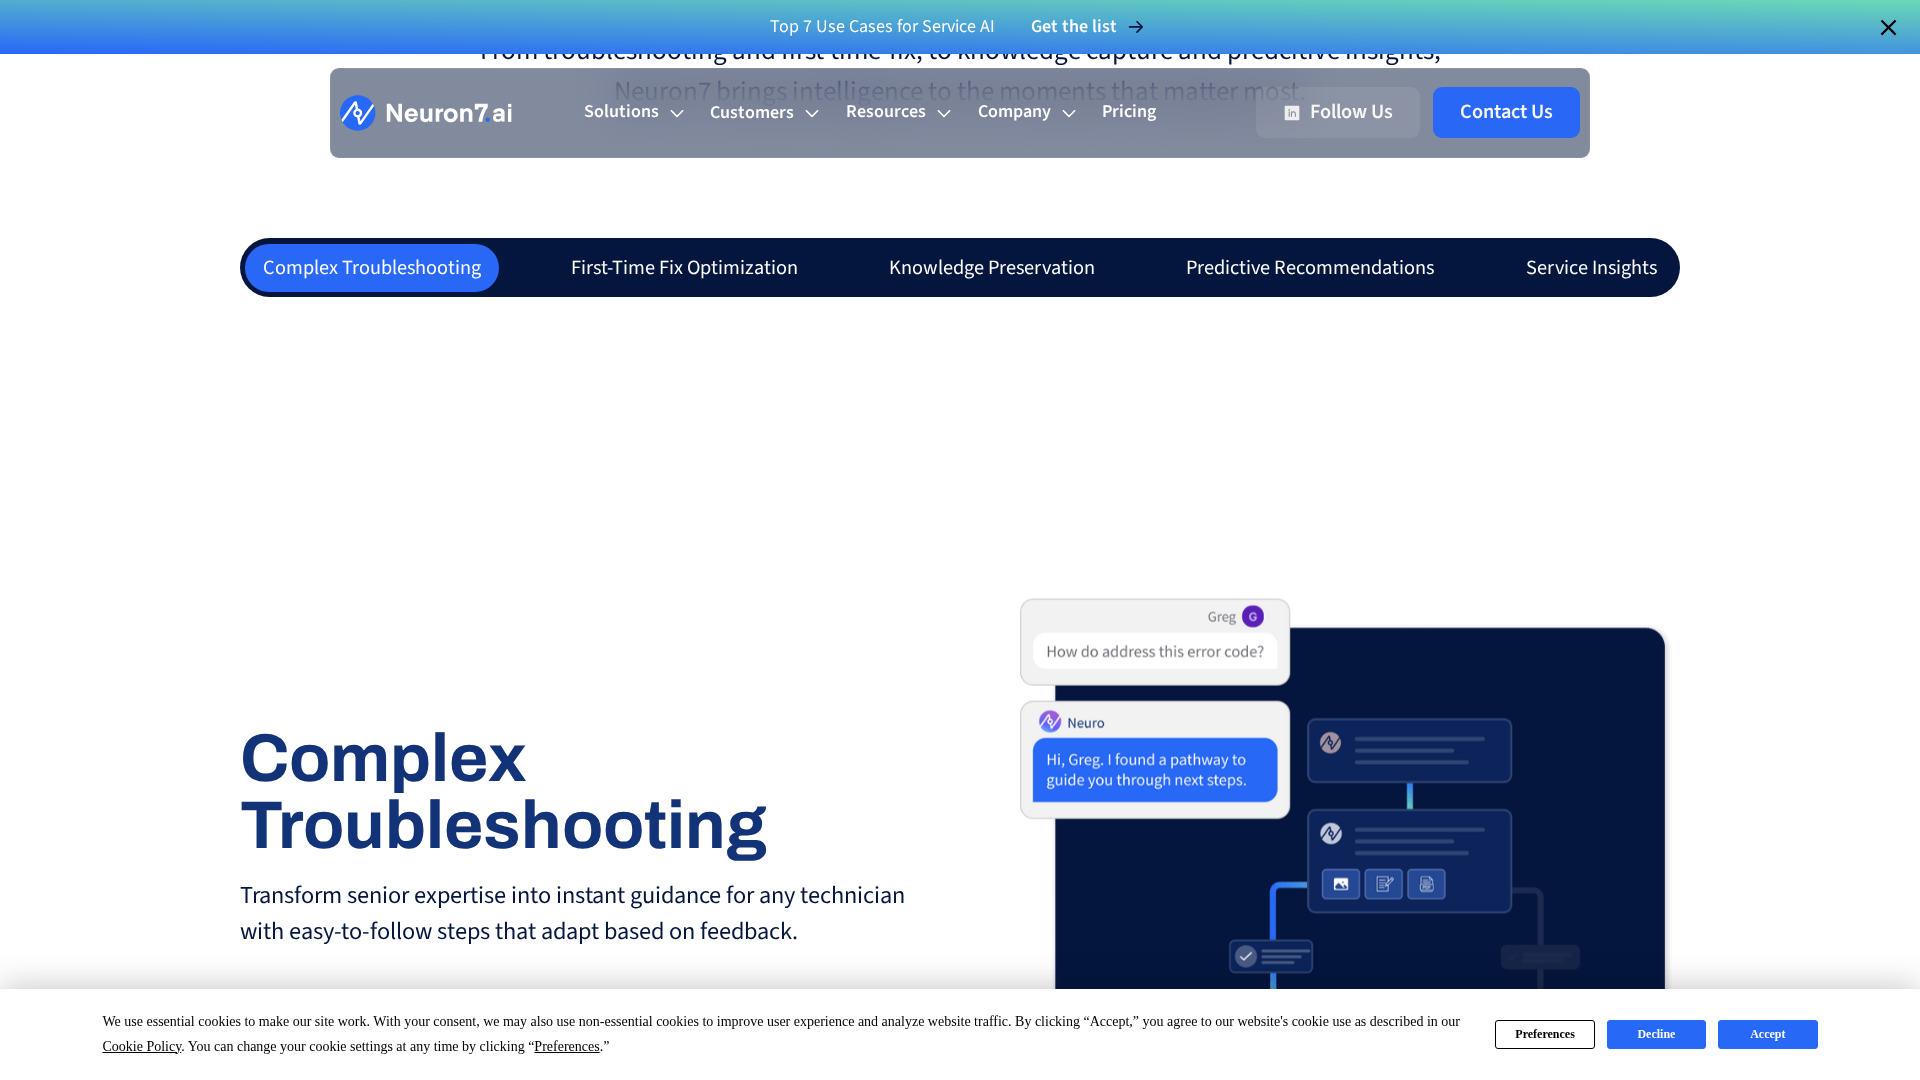Accept all cookies

point(1767,1034)
